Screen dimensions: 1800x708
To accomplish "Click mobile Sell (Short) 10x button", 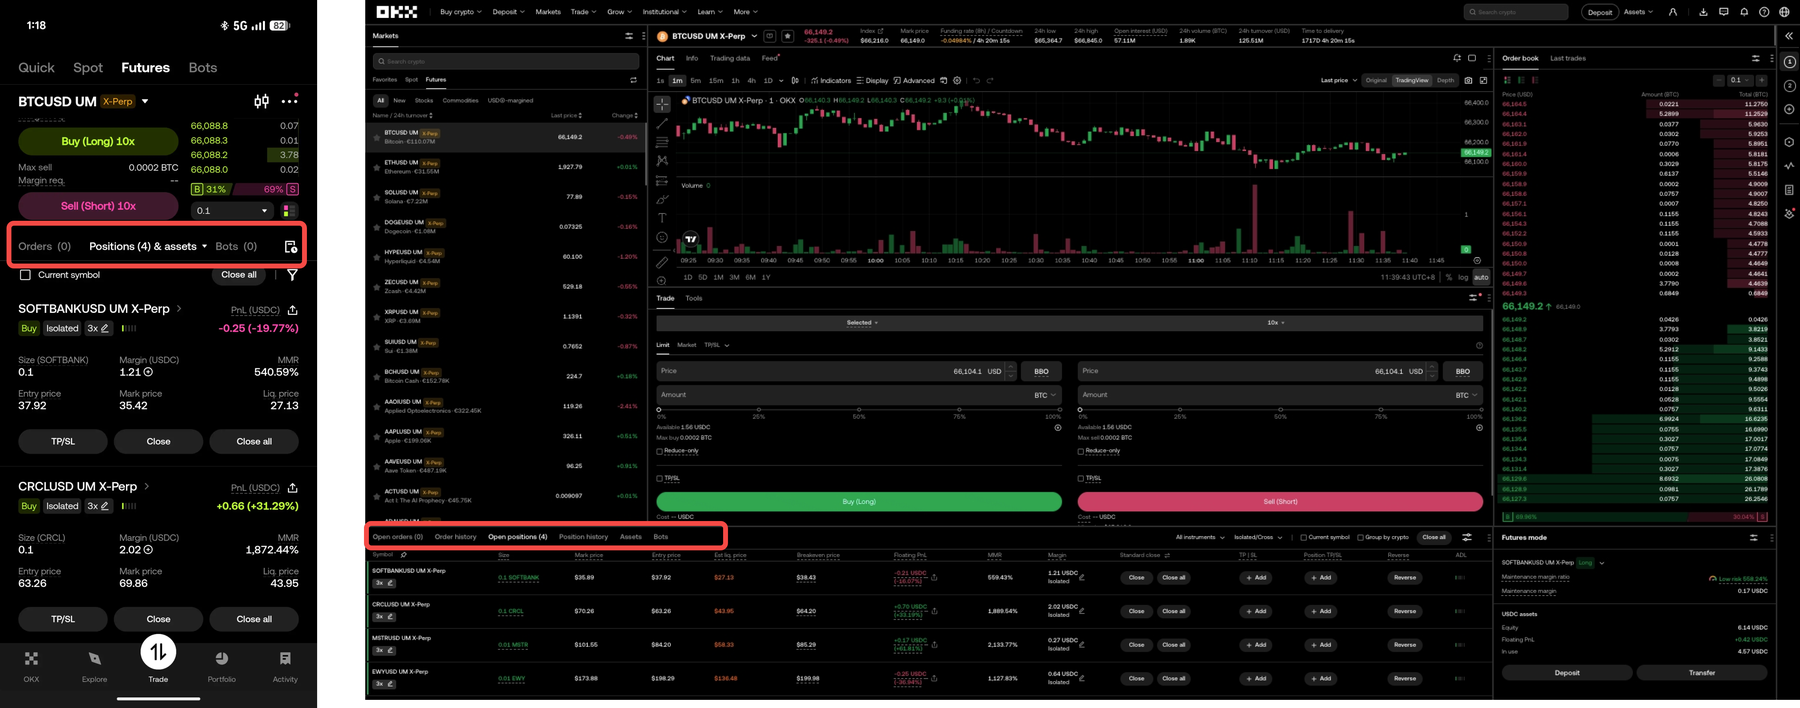I will pos(98,206).
